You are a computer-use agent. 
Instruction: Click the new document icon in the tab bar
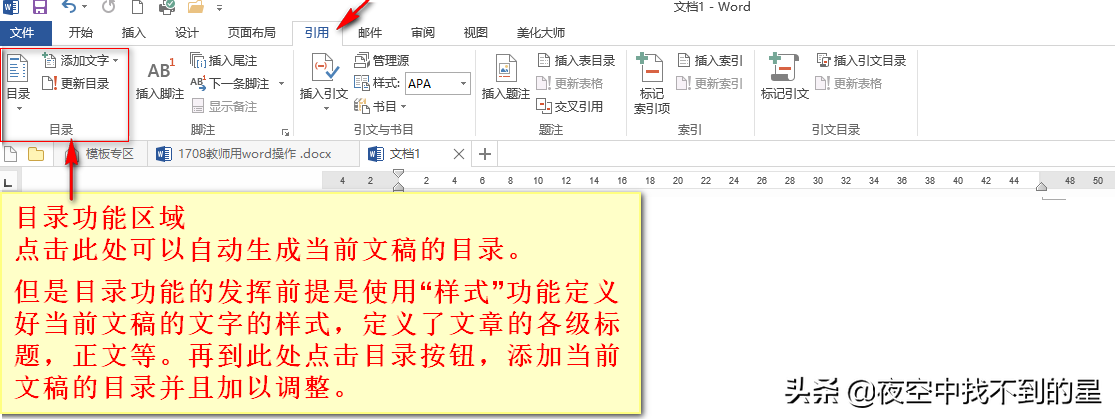[x=11, y=154]
